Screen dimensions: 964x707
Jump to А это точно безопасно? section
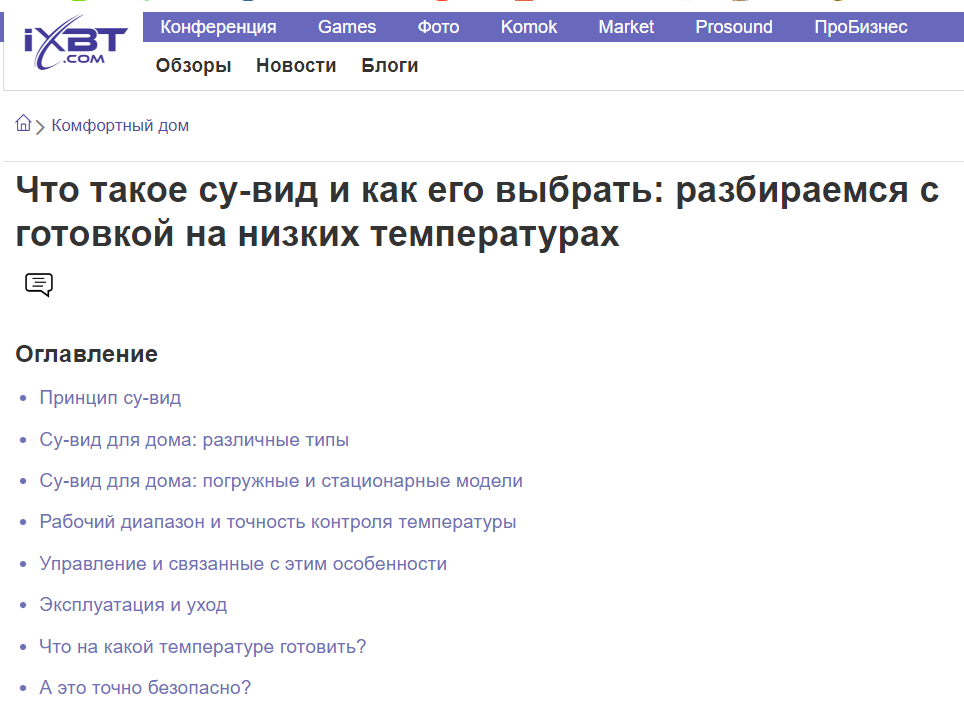tap(145, 688)
